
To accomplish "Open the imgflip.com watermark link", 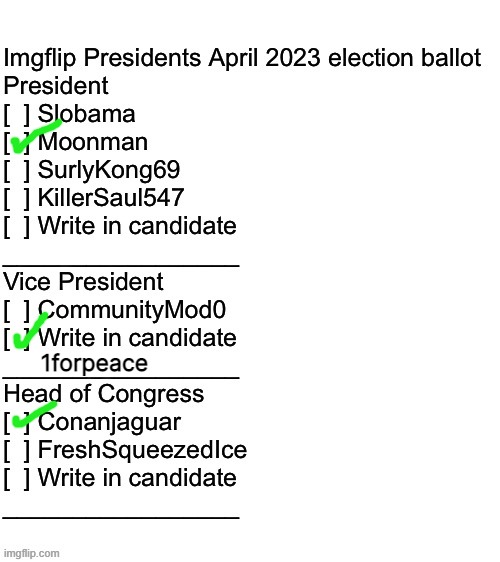I will click(x=31, y=553).
